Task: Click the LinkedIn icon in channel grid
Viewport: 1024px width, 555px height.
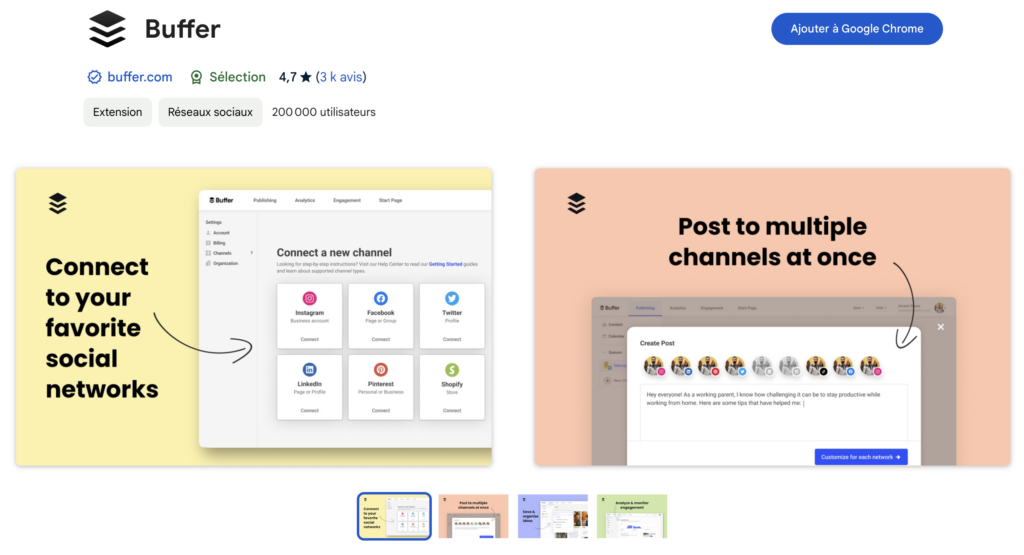Action: (x=310, y=369)
